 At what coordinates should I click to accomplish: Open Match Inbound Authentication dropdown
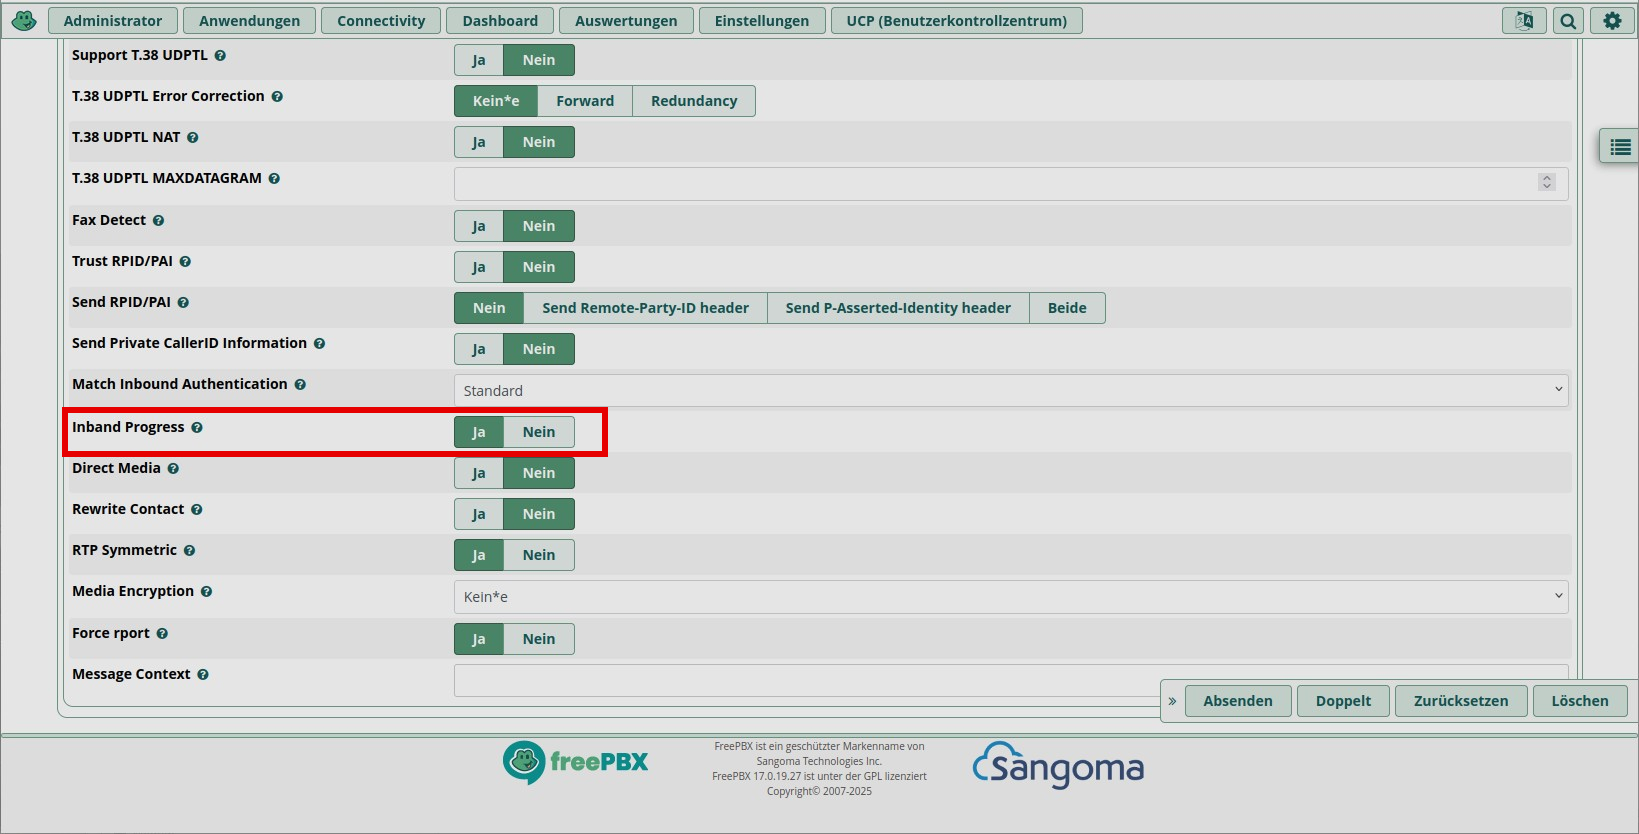click(1010, 390)
